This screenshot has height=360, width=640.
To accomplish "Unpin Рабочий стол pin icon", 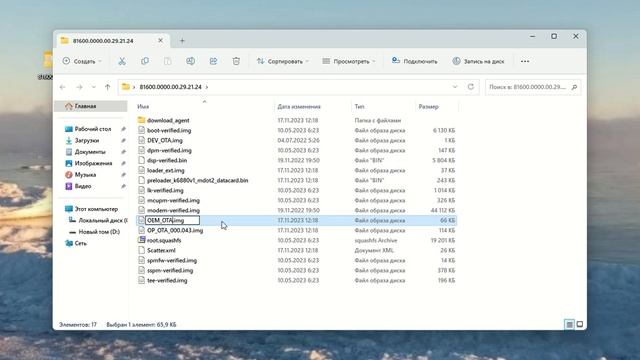I will pos(123,129).
